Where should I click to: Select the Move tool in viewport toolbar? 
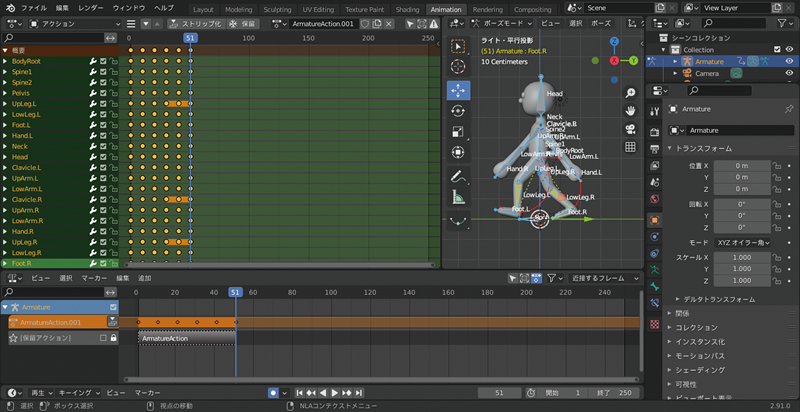point(458,90)
